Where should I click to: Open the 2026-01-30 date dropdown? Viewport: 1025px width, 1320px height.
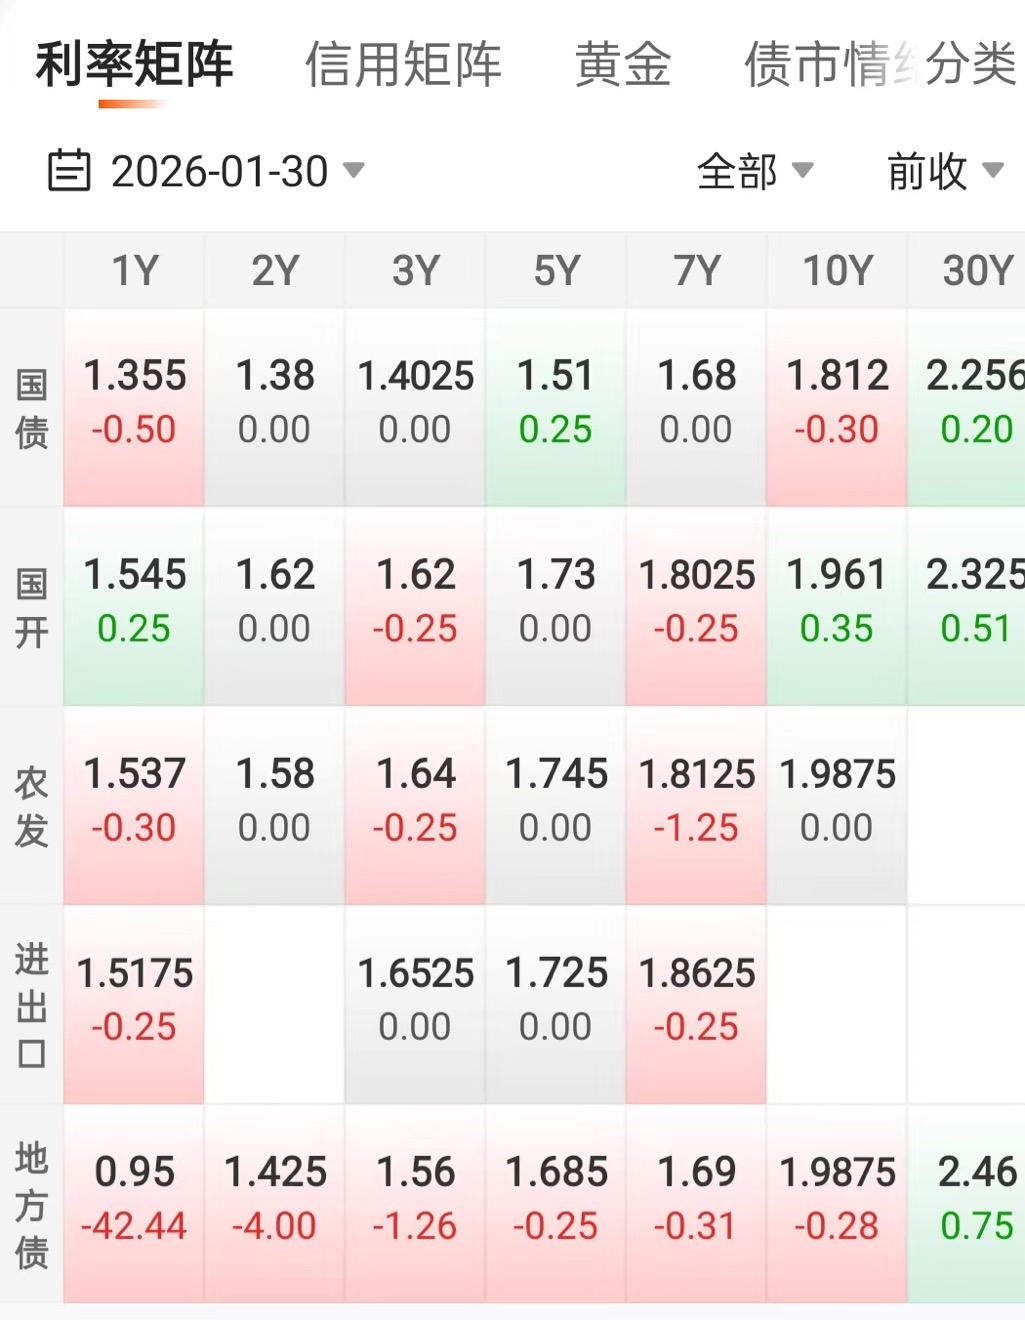(x=236, y=172)
